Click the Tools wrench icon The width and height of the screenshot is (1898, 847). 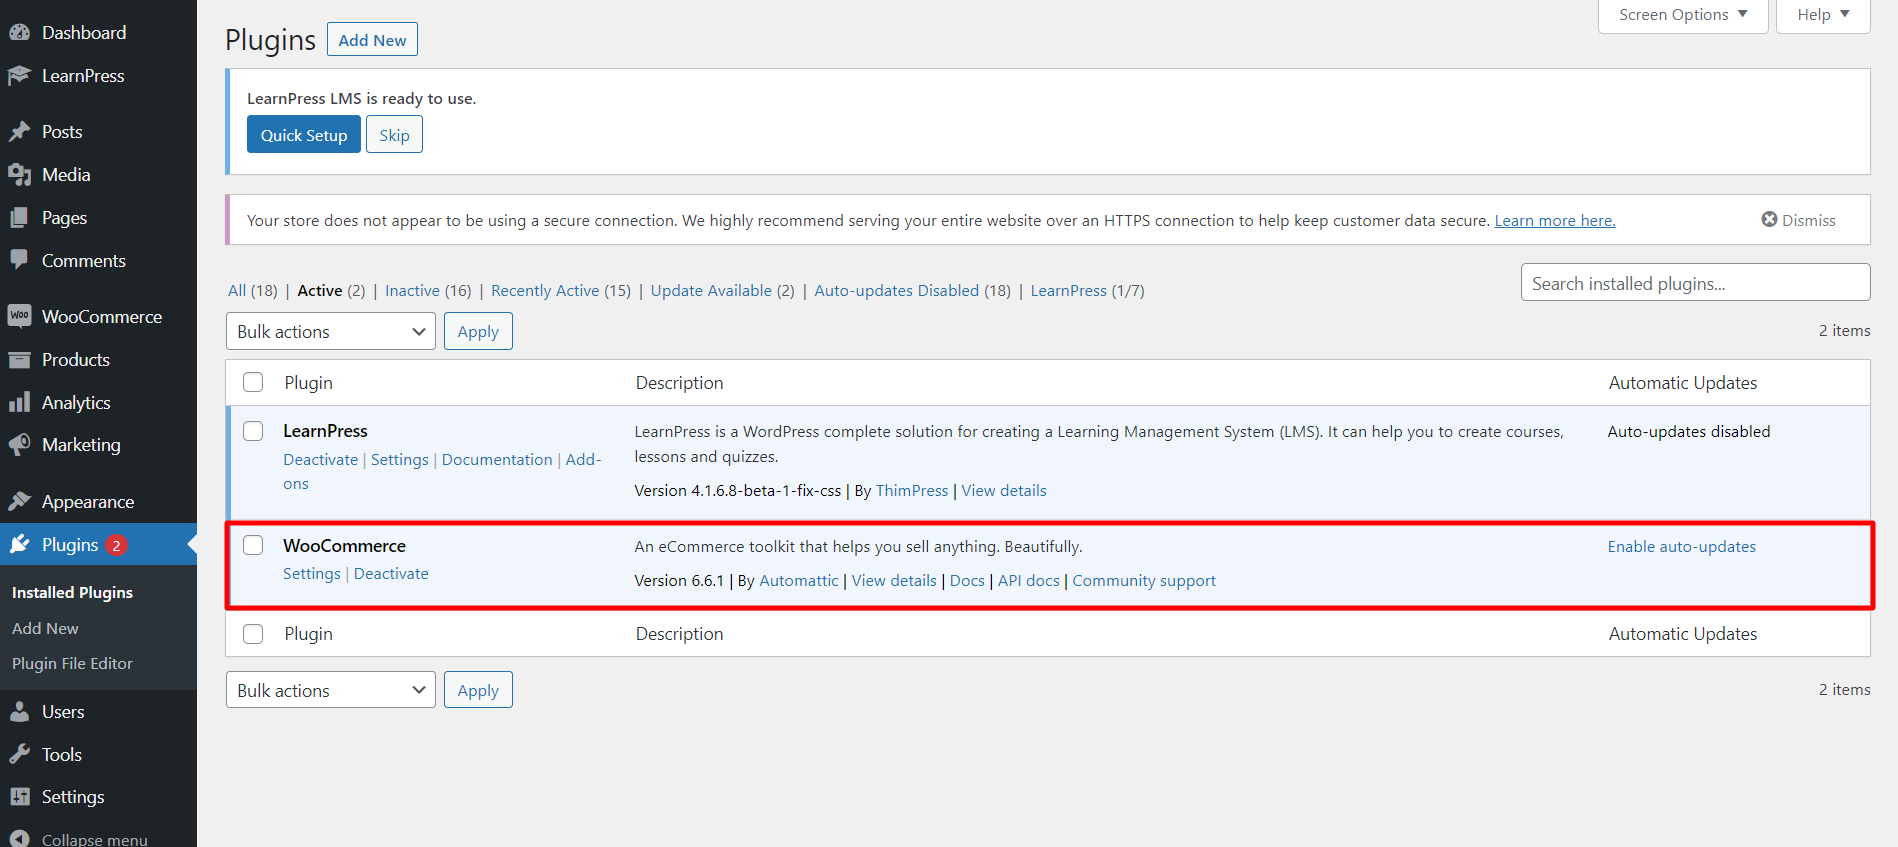(19, 755)
